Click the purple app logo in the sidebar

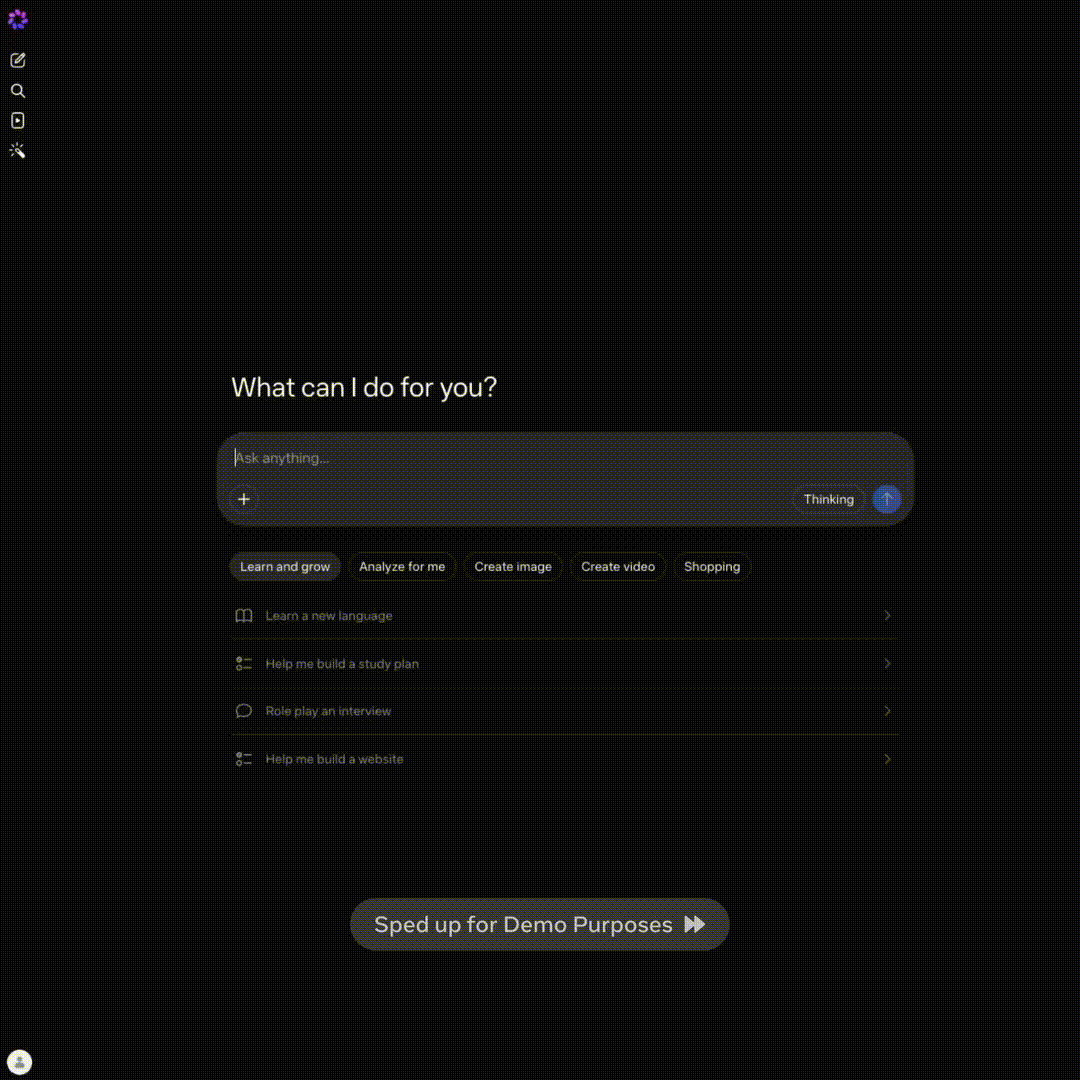(x=18, y=19)
